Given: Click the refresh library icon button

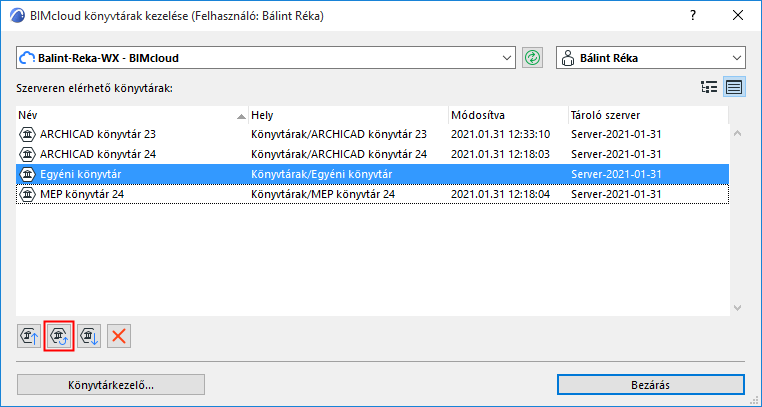Looking at the screenshot, I should point(59,336).
